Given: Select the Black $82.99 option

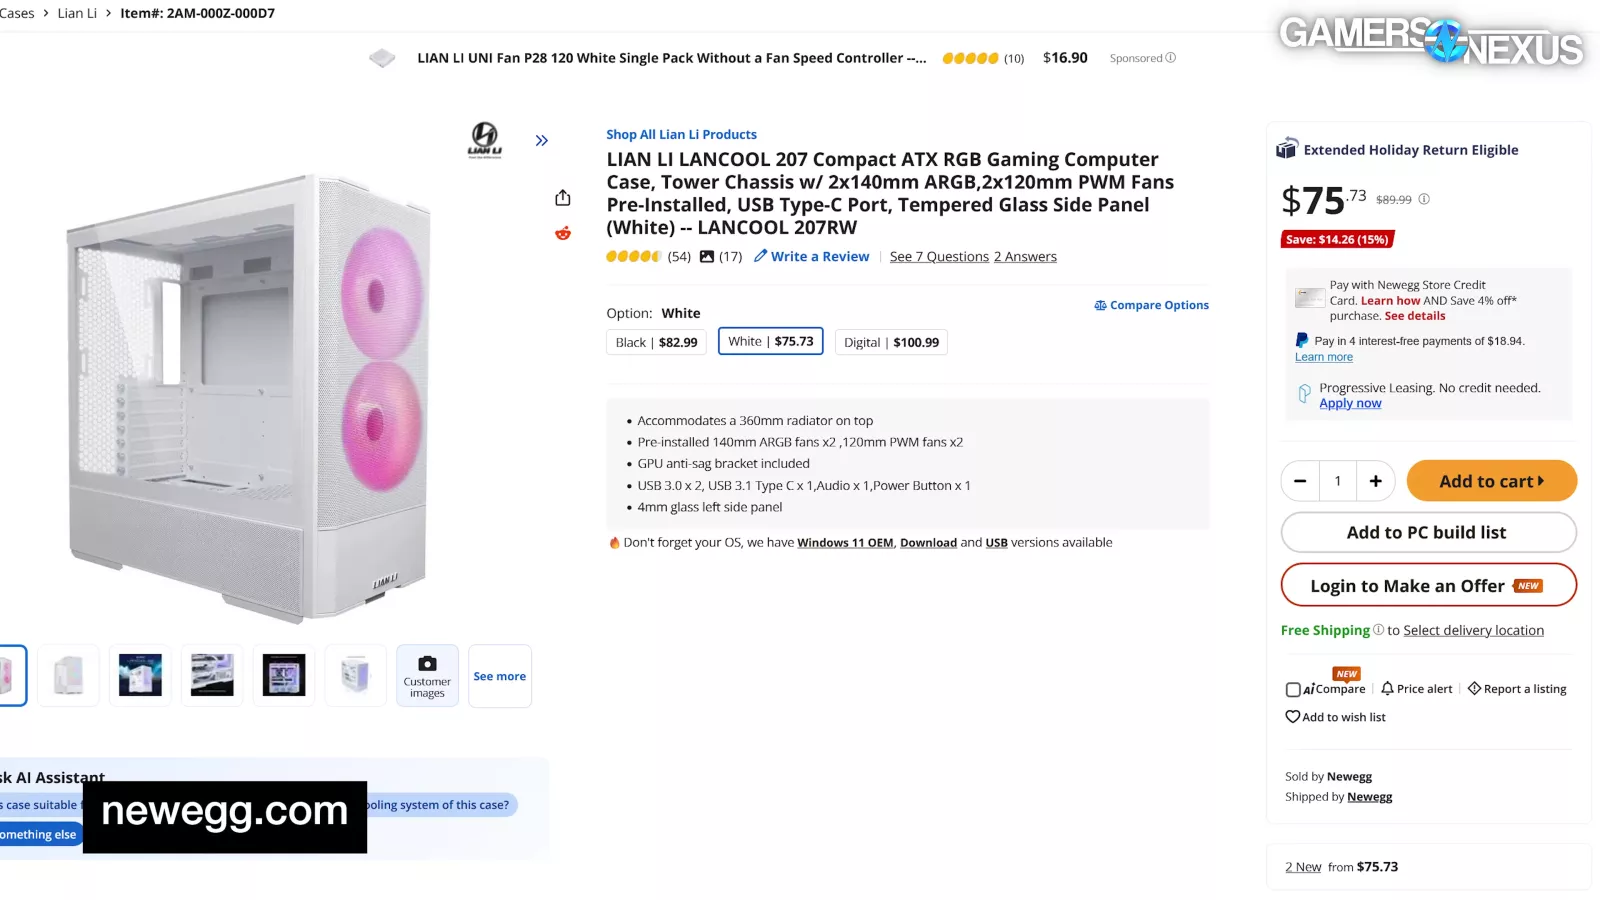Looking at the screenshot, I should click(656, 342).
